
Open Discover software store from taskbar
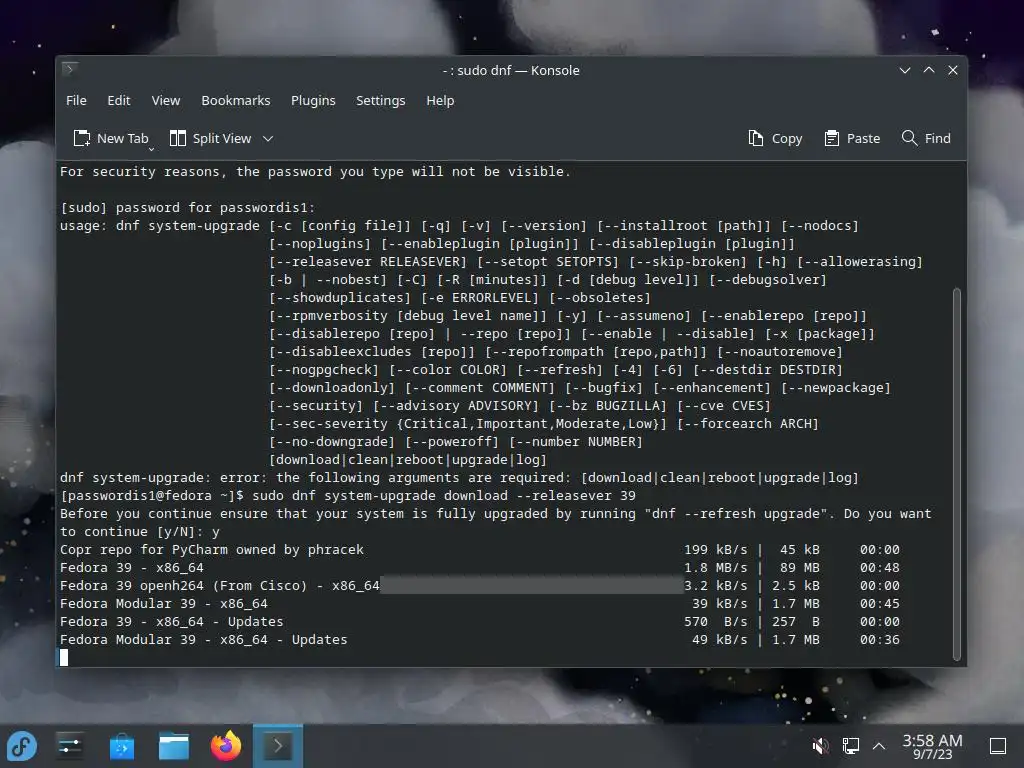[122, 746]
